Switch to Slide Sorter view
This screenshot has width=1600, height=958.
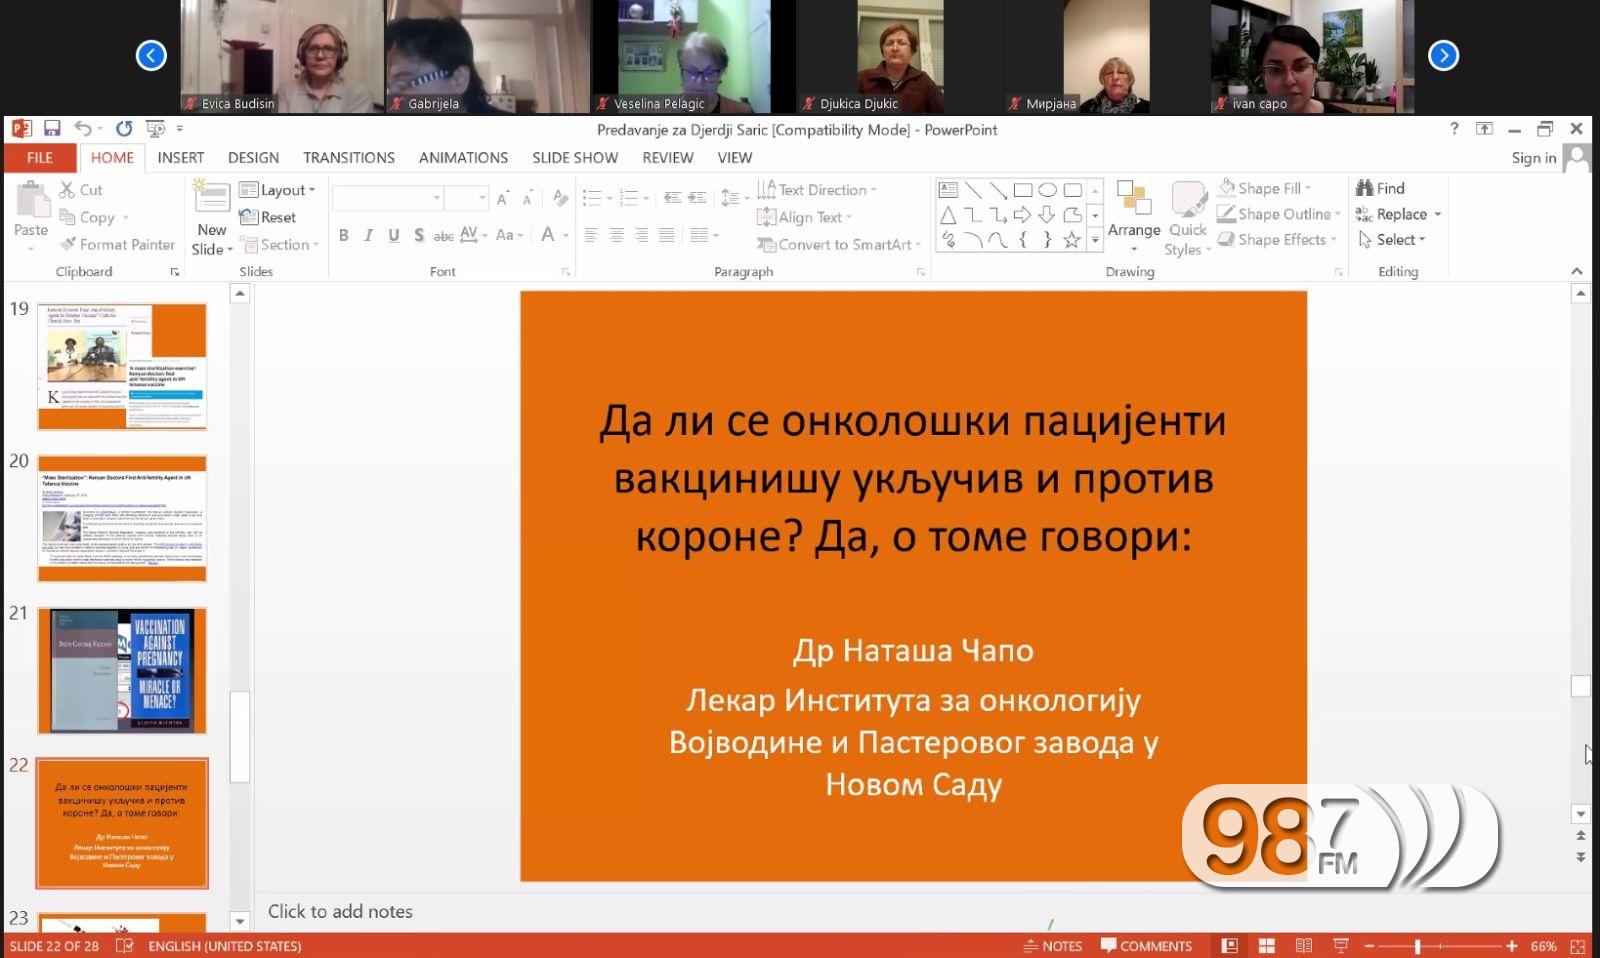(x=1266, y=946)
